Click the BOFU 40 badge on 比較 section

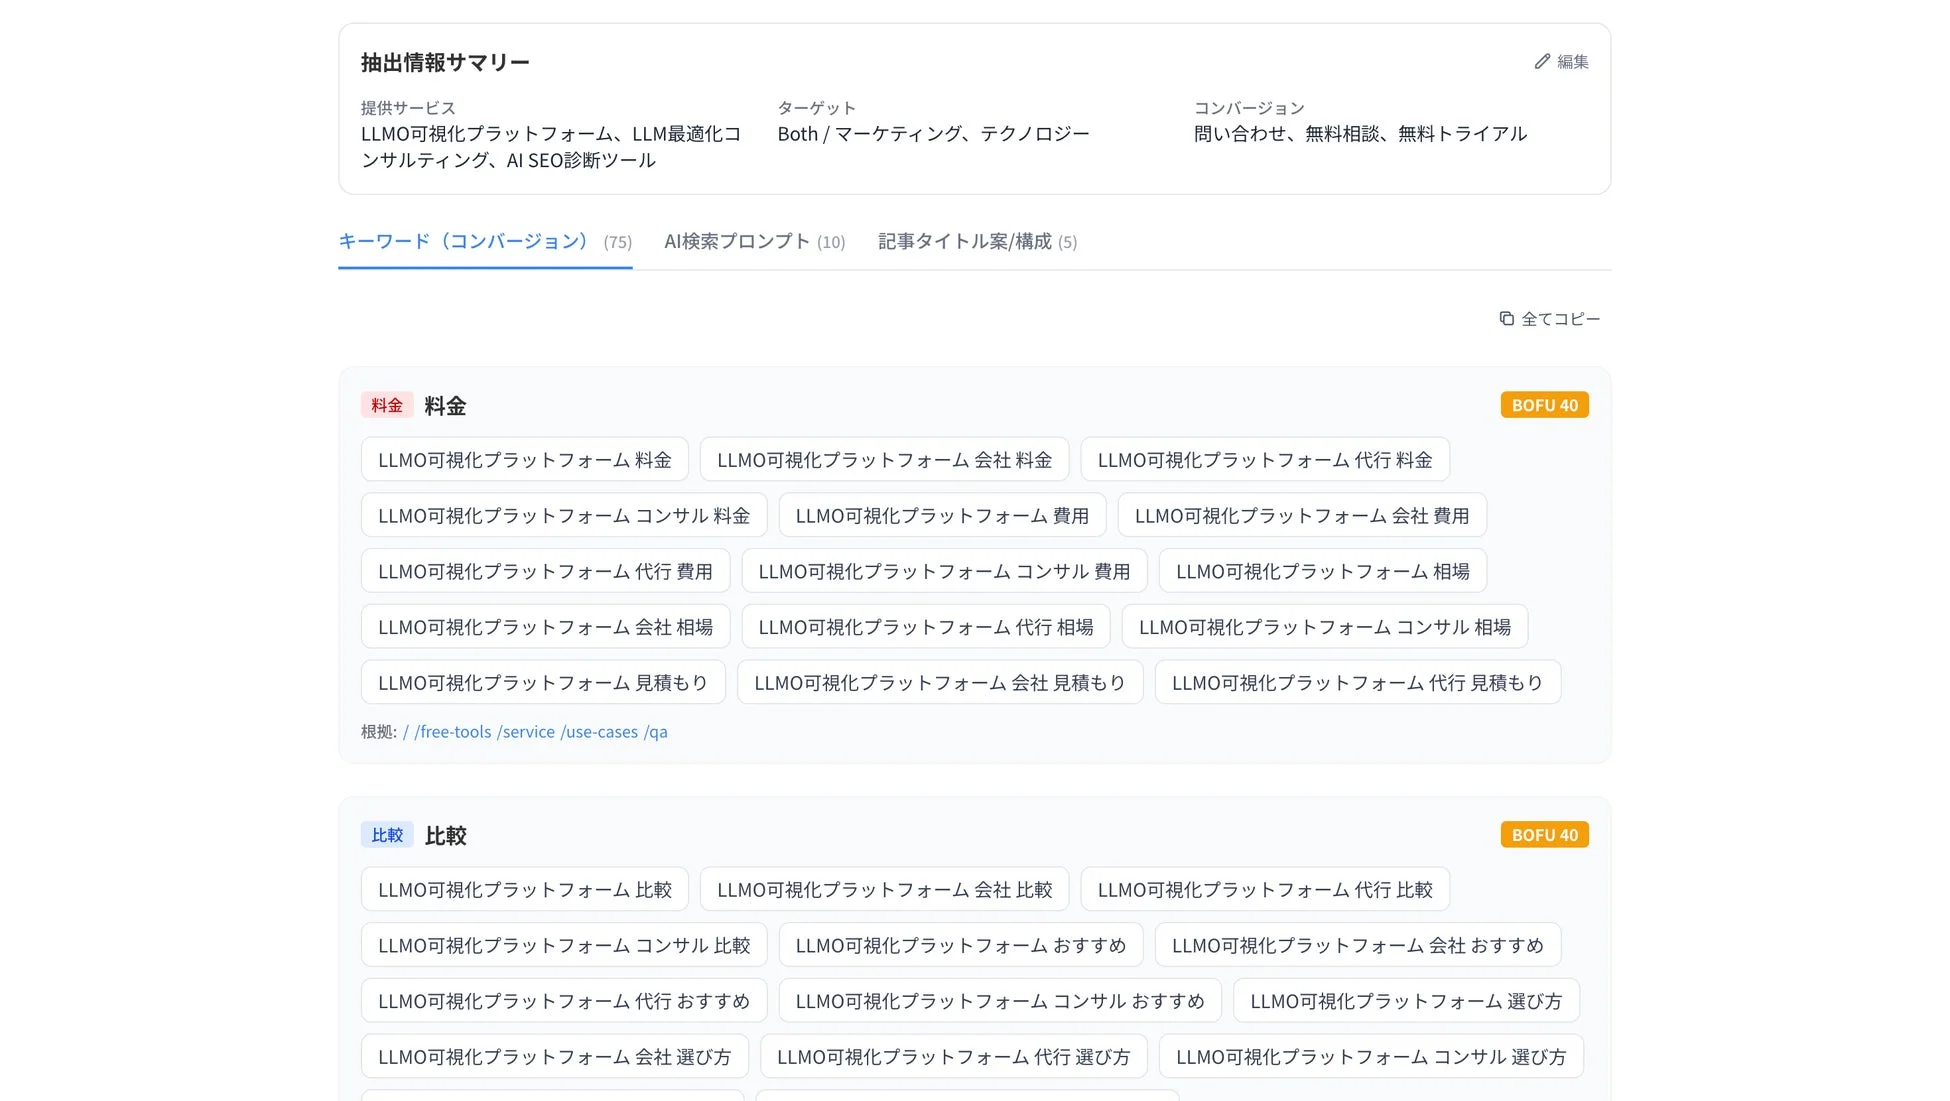pos(1544,834)
